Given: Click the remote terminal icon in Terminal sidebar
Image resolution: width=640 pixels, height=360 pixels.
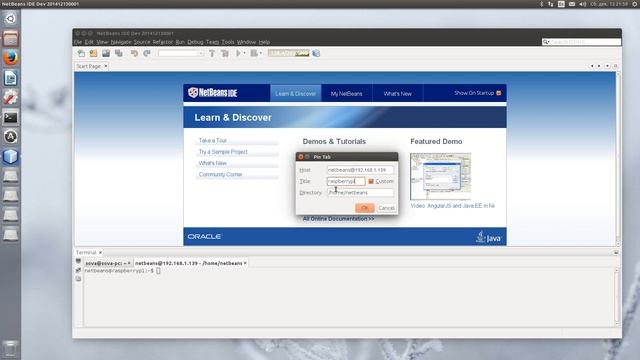Looking at the screenshot, I should tap(78, 270).
